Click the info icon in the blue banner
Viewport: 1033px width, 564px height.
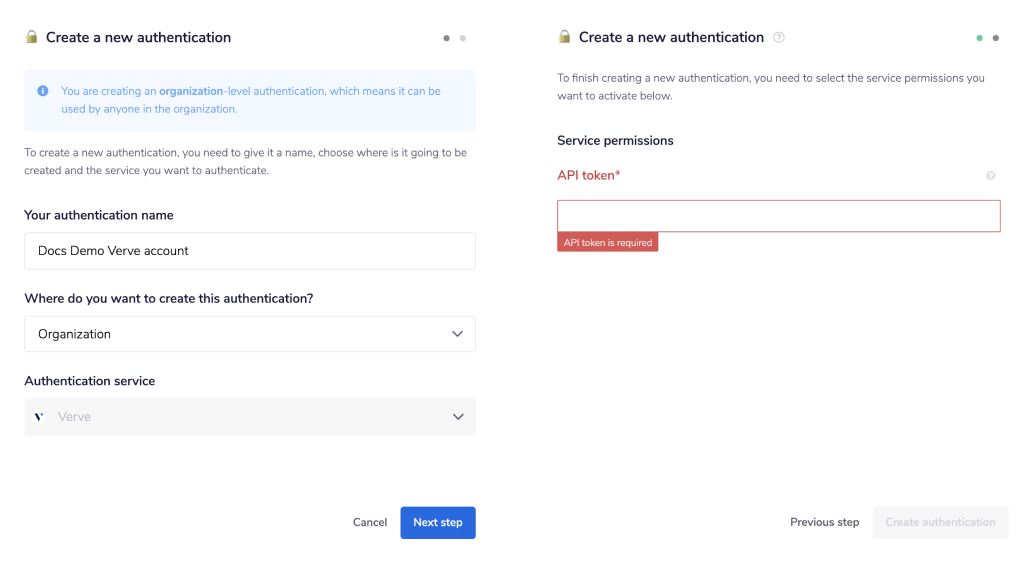(x=43, y=91)
